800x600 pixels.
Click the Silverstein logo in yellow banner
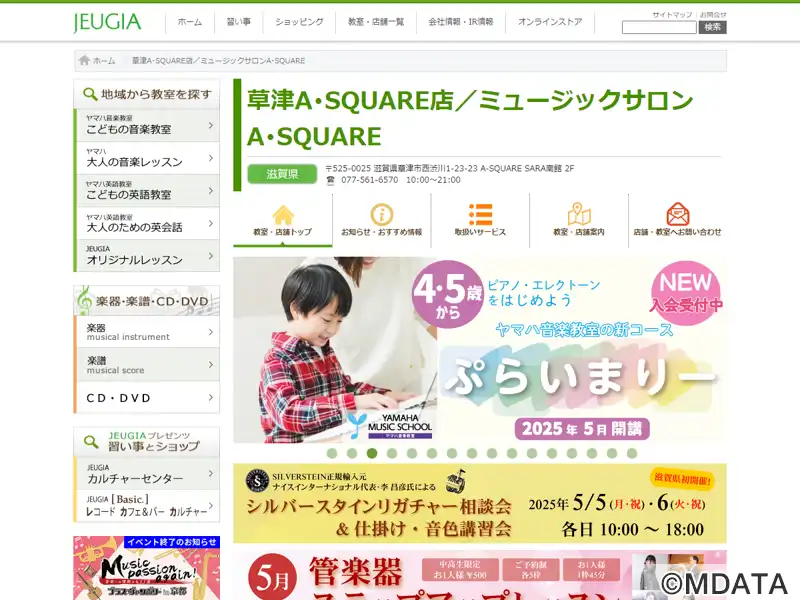click(x=258, y=481)
